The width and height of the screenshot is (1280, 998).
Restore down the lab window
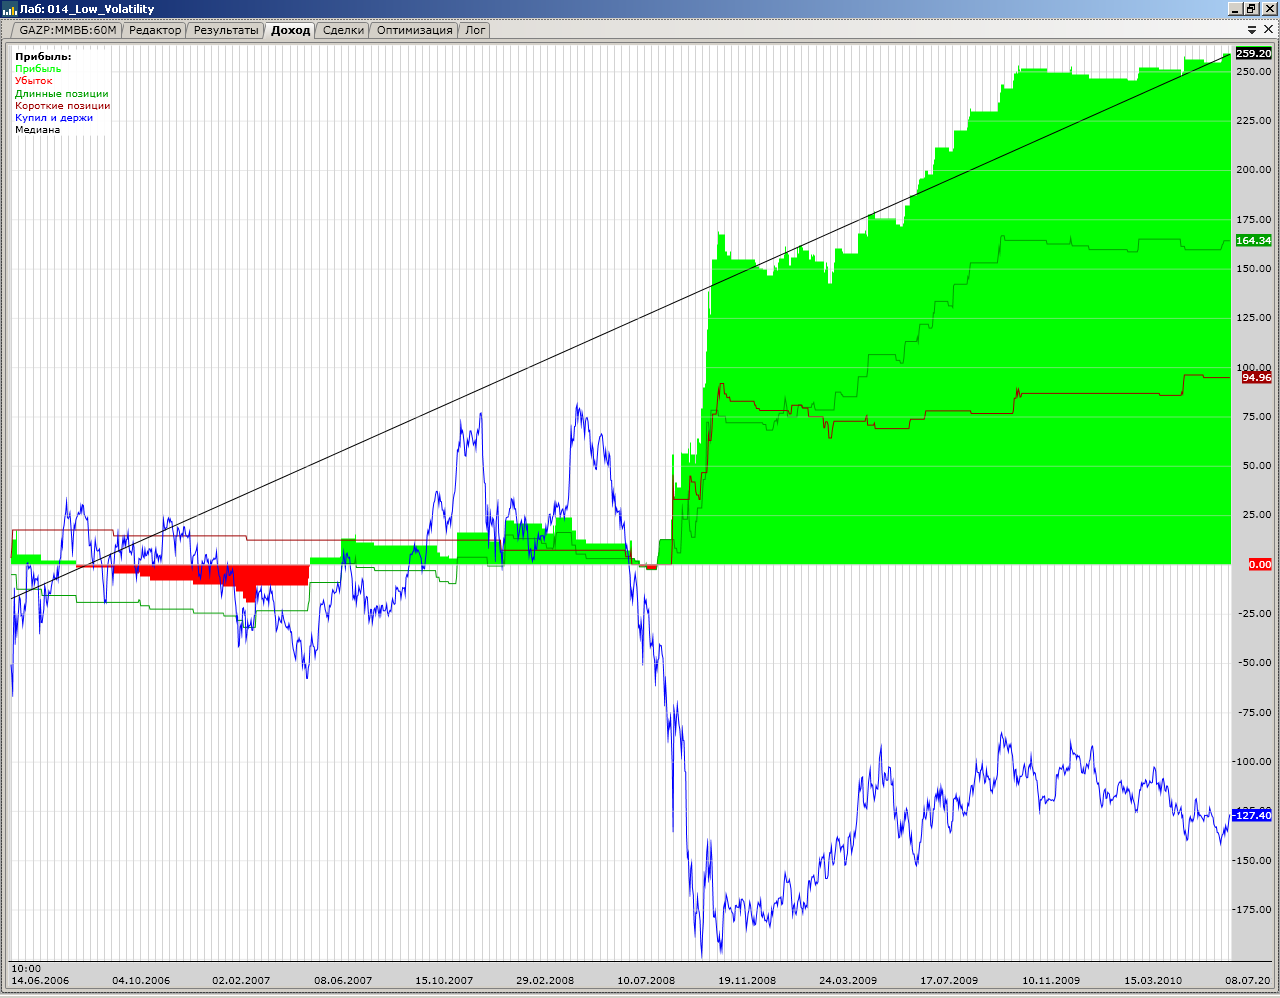pos(1252,9)
